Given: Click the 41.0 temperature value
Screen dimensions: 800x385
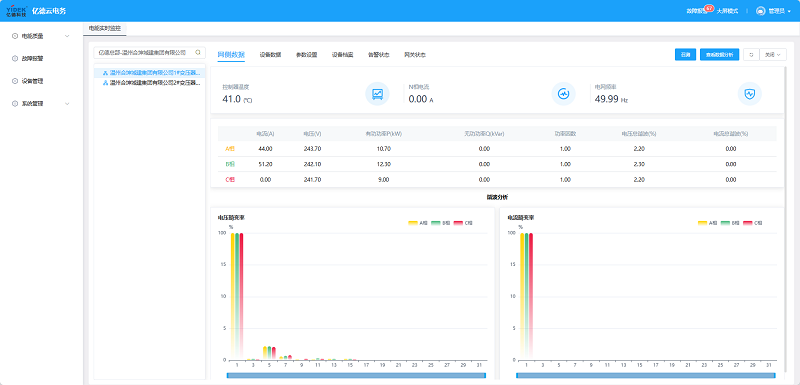Looking at the screenshot, I should click(x=231, y=99).
